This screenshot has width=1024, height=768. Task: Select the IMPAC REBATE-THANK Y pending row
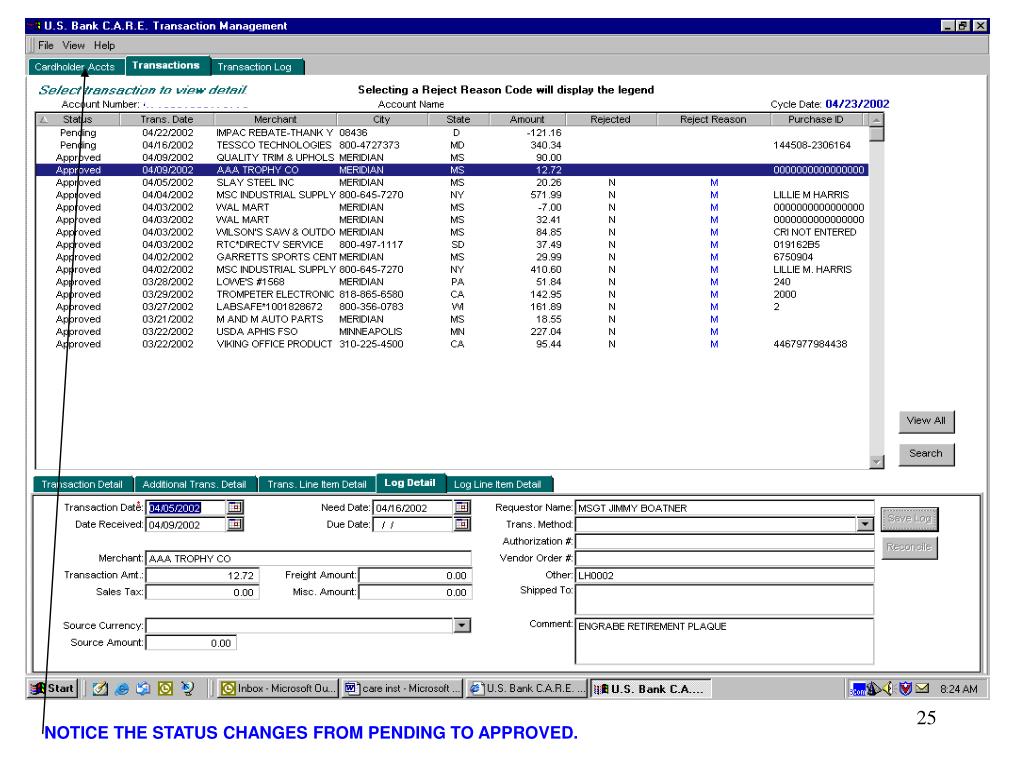452,133
